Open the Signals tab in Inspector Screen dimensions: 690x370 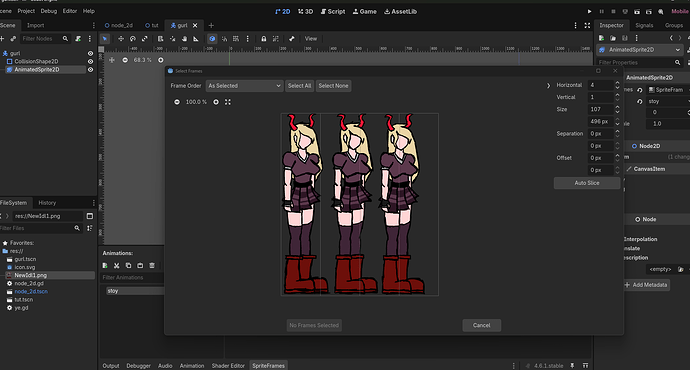pos(644,26)
